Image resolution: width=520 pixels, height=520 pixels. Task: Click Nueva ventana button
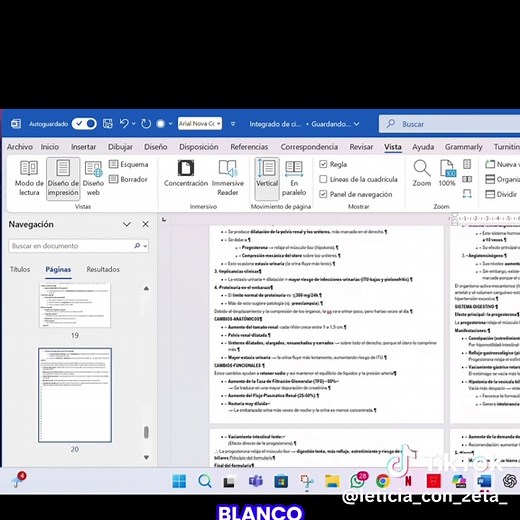502,164
